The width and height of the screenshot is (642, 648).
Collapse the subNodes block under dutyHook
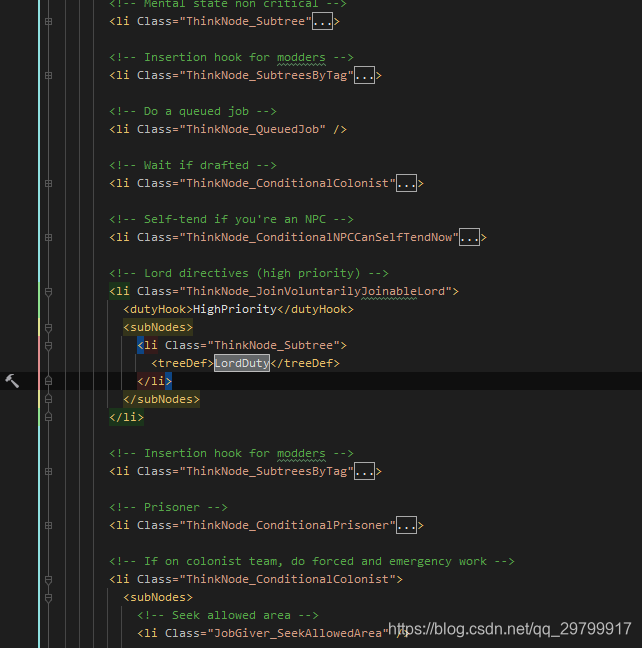[x=48, y=328]
